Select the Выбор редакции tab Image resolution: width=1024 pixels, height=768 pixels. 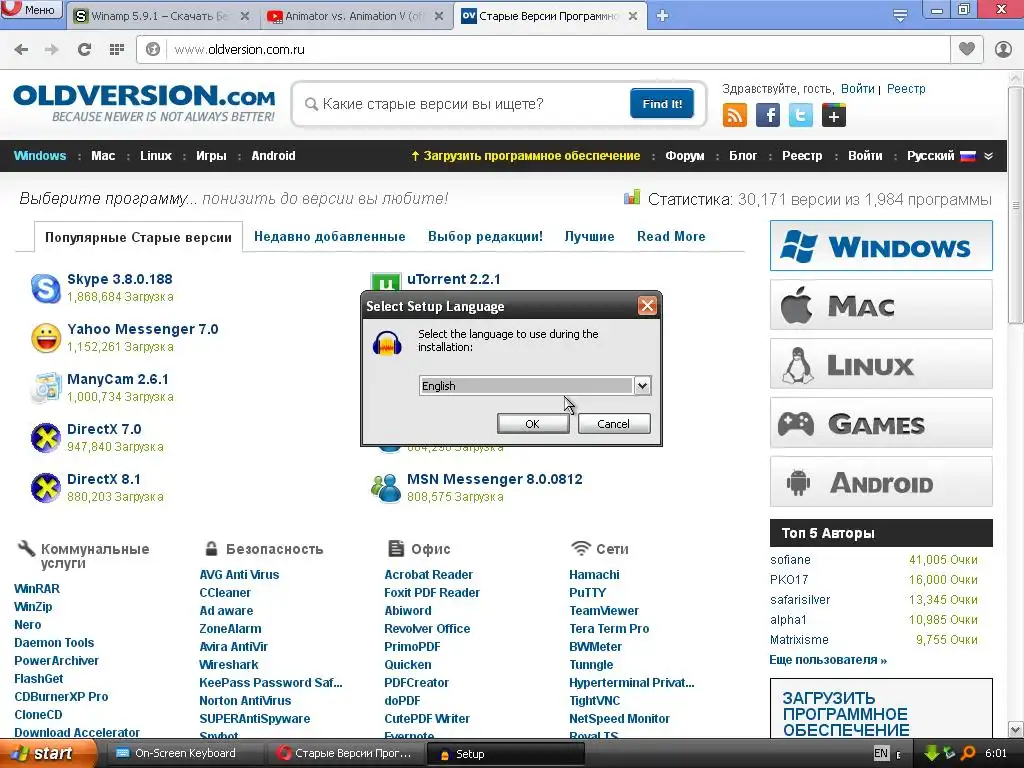click(x=485, y=236)
